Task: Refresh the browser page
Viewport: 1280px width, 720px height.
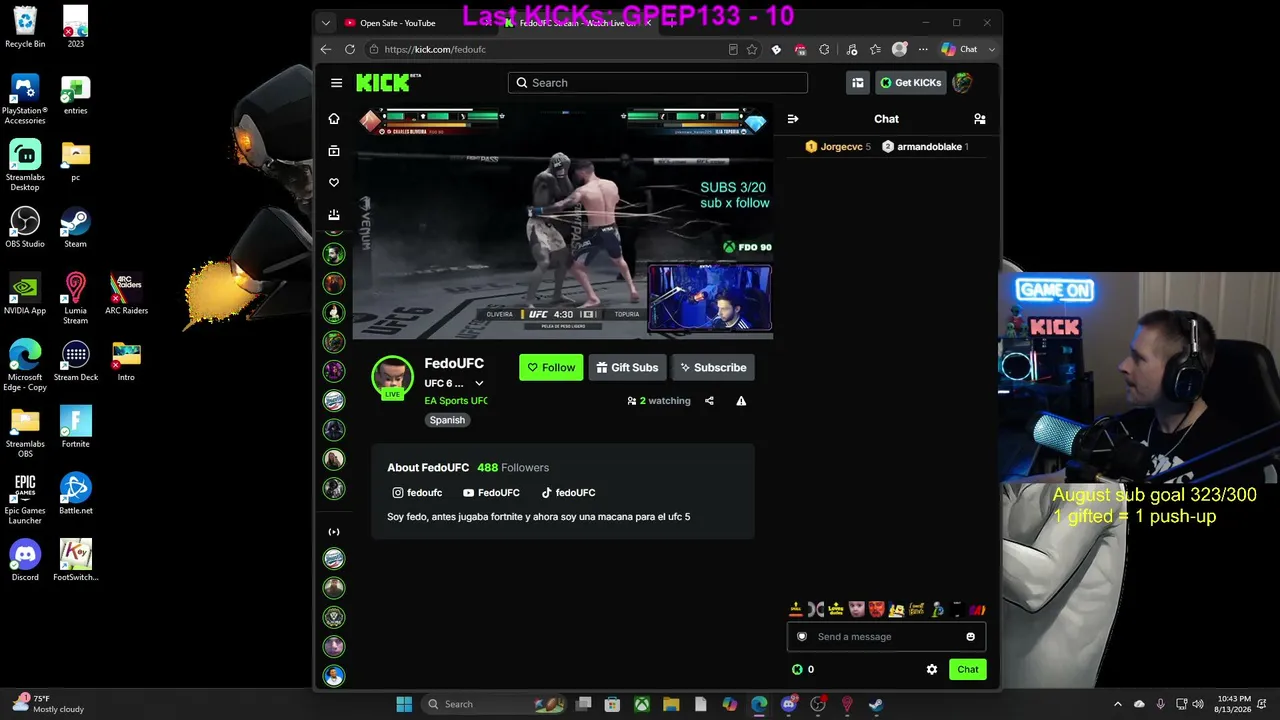Action: tap(350, 49)
